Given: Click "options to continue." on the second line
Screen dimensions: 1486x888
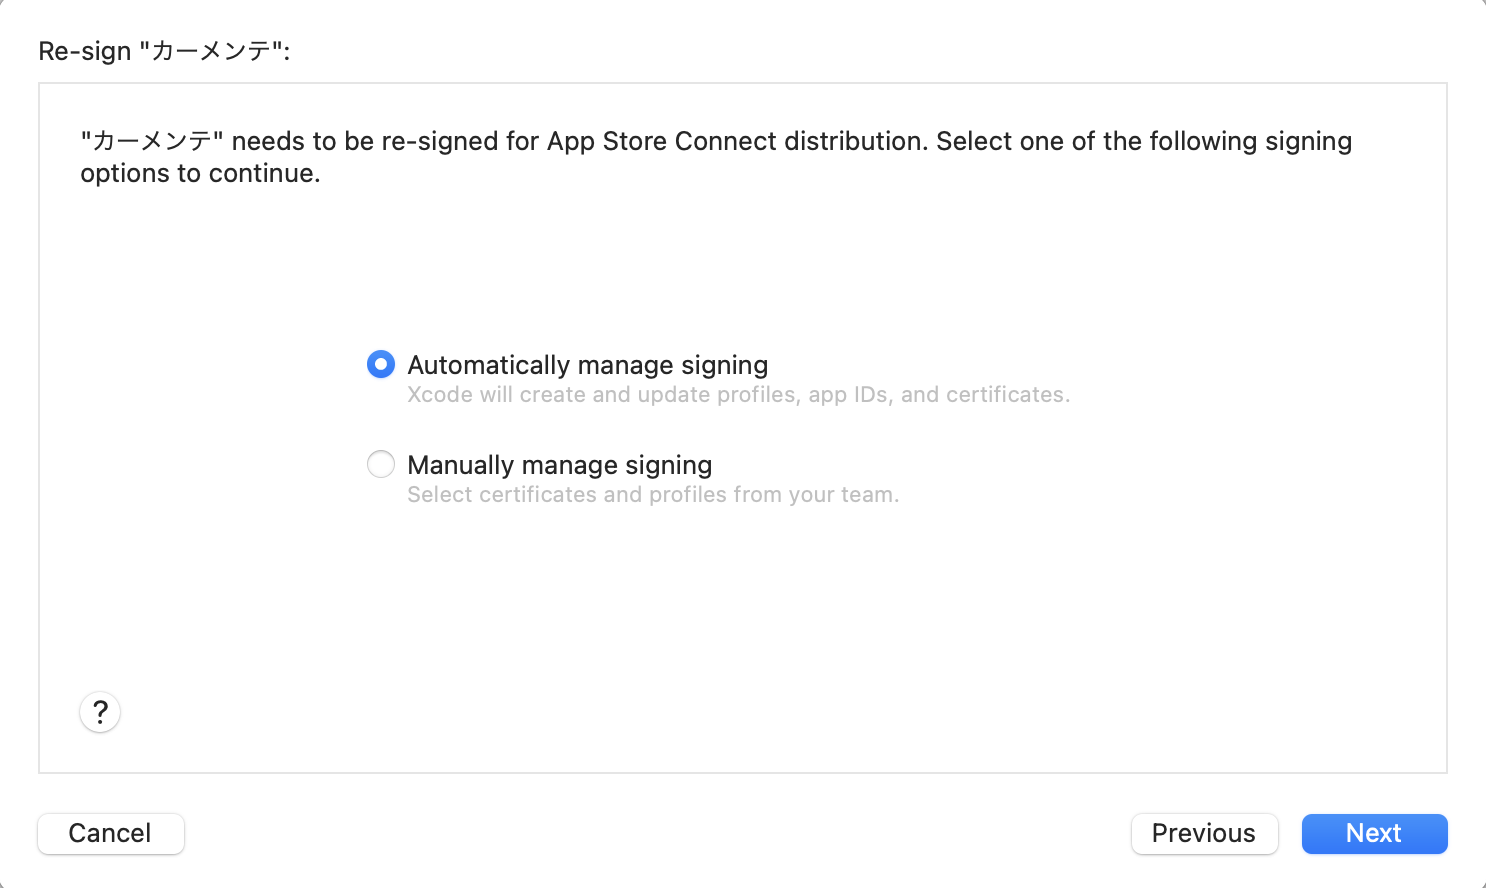Looking at the screenshot, I should (x=200, y=174).
